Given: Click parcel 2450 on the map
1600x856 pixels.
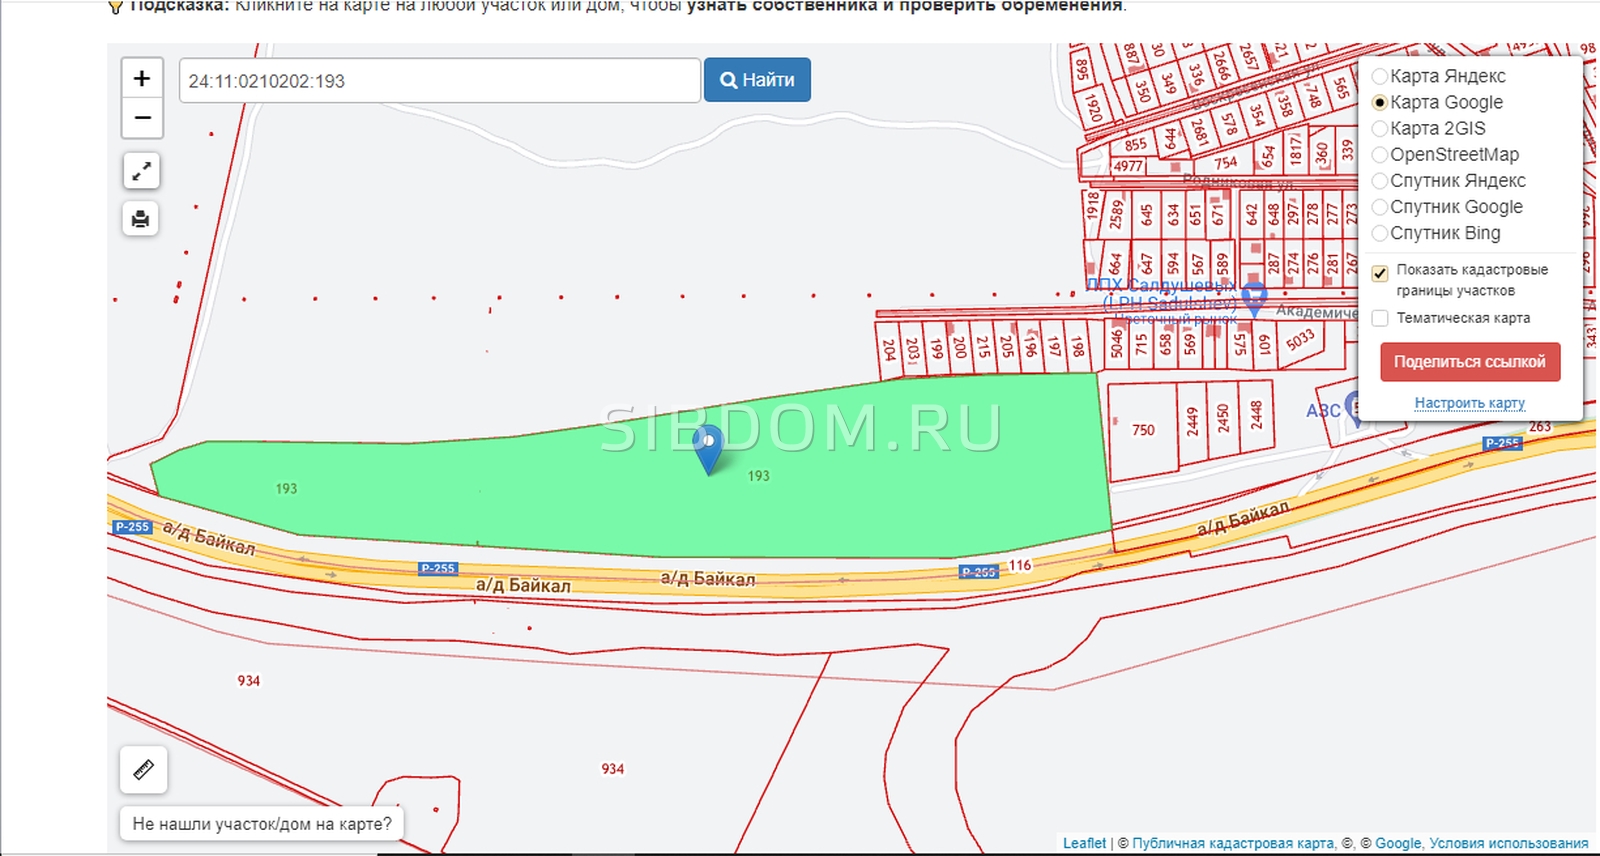Looking at the screenshot, I should 1223,418.
